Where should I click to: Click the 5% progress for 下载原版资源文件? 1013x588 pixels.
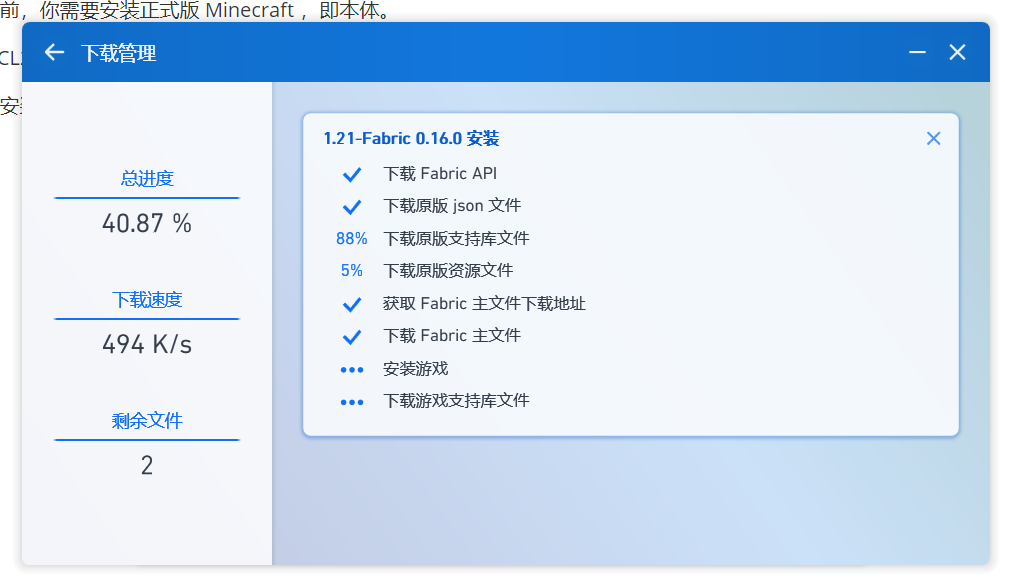click(351, 271)
